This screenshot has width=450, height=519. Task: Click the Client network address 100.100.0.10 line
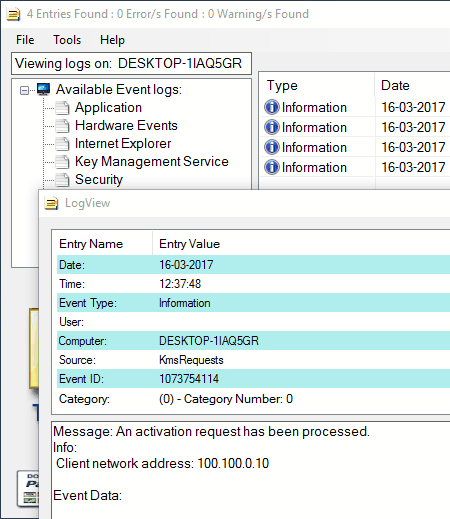162,464
